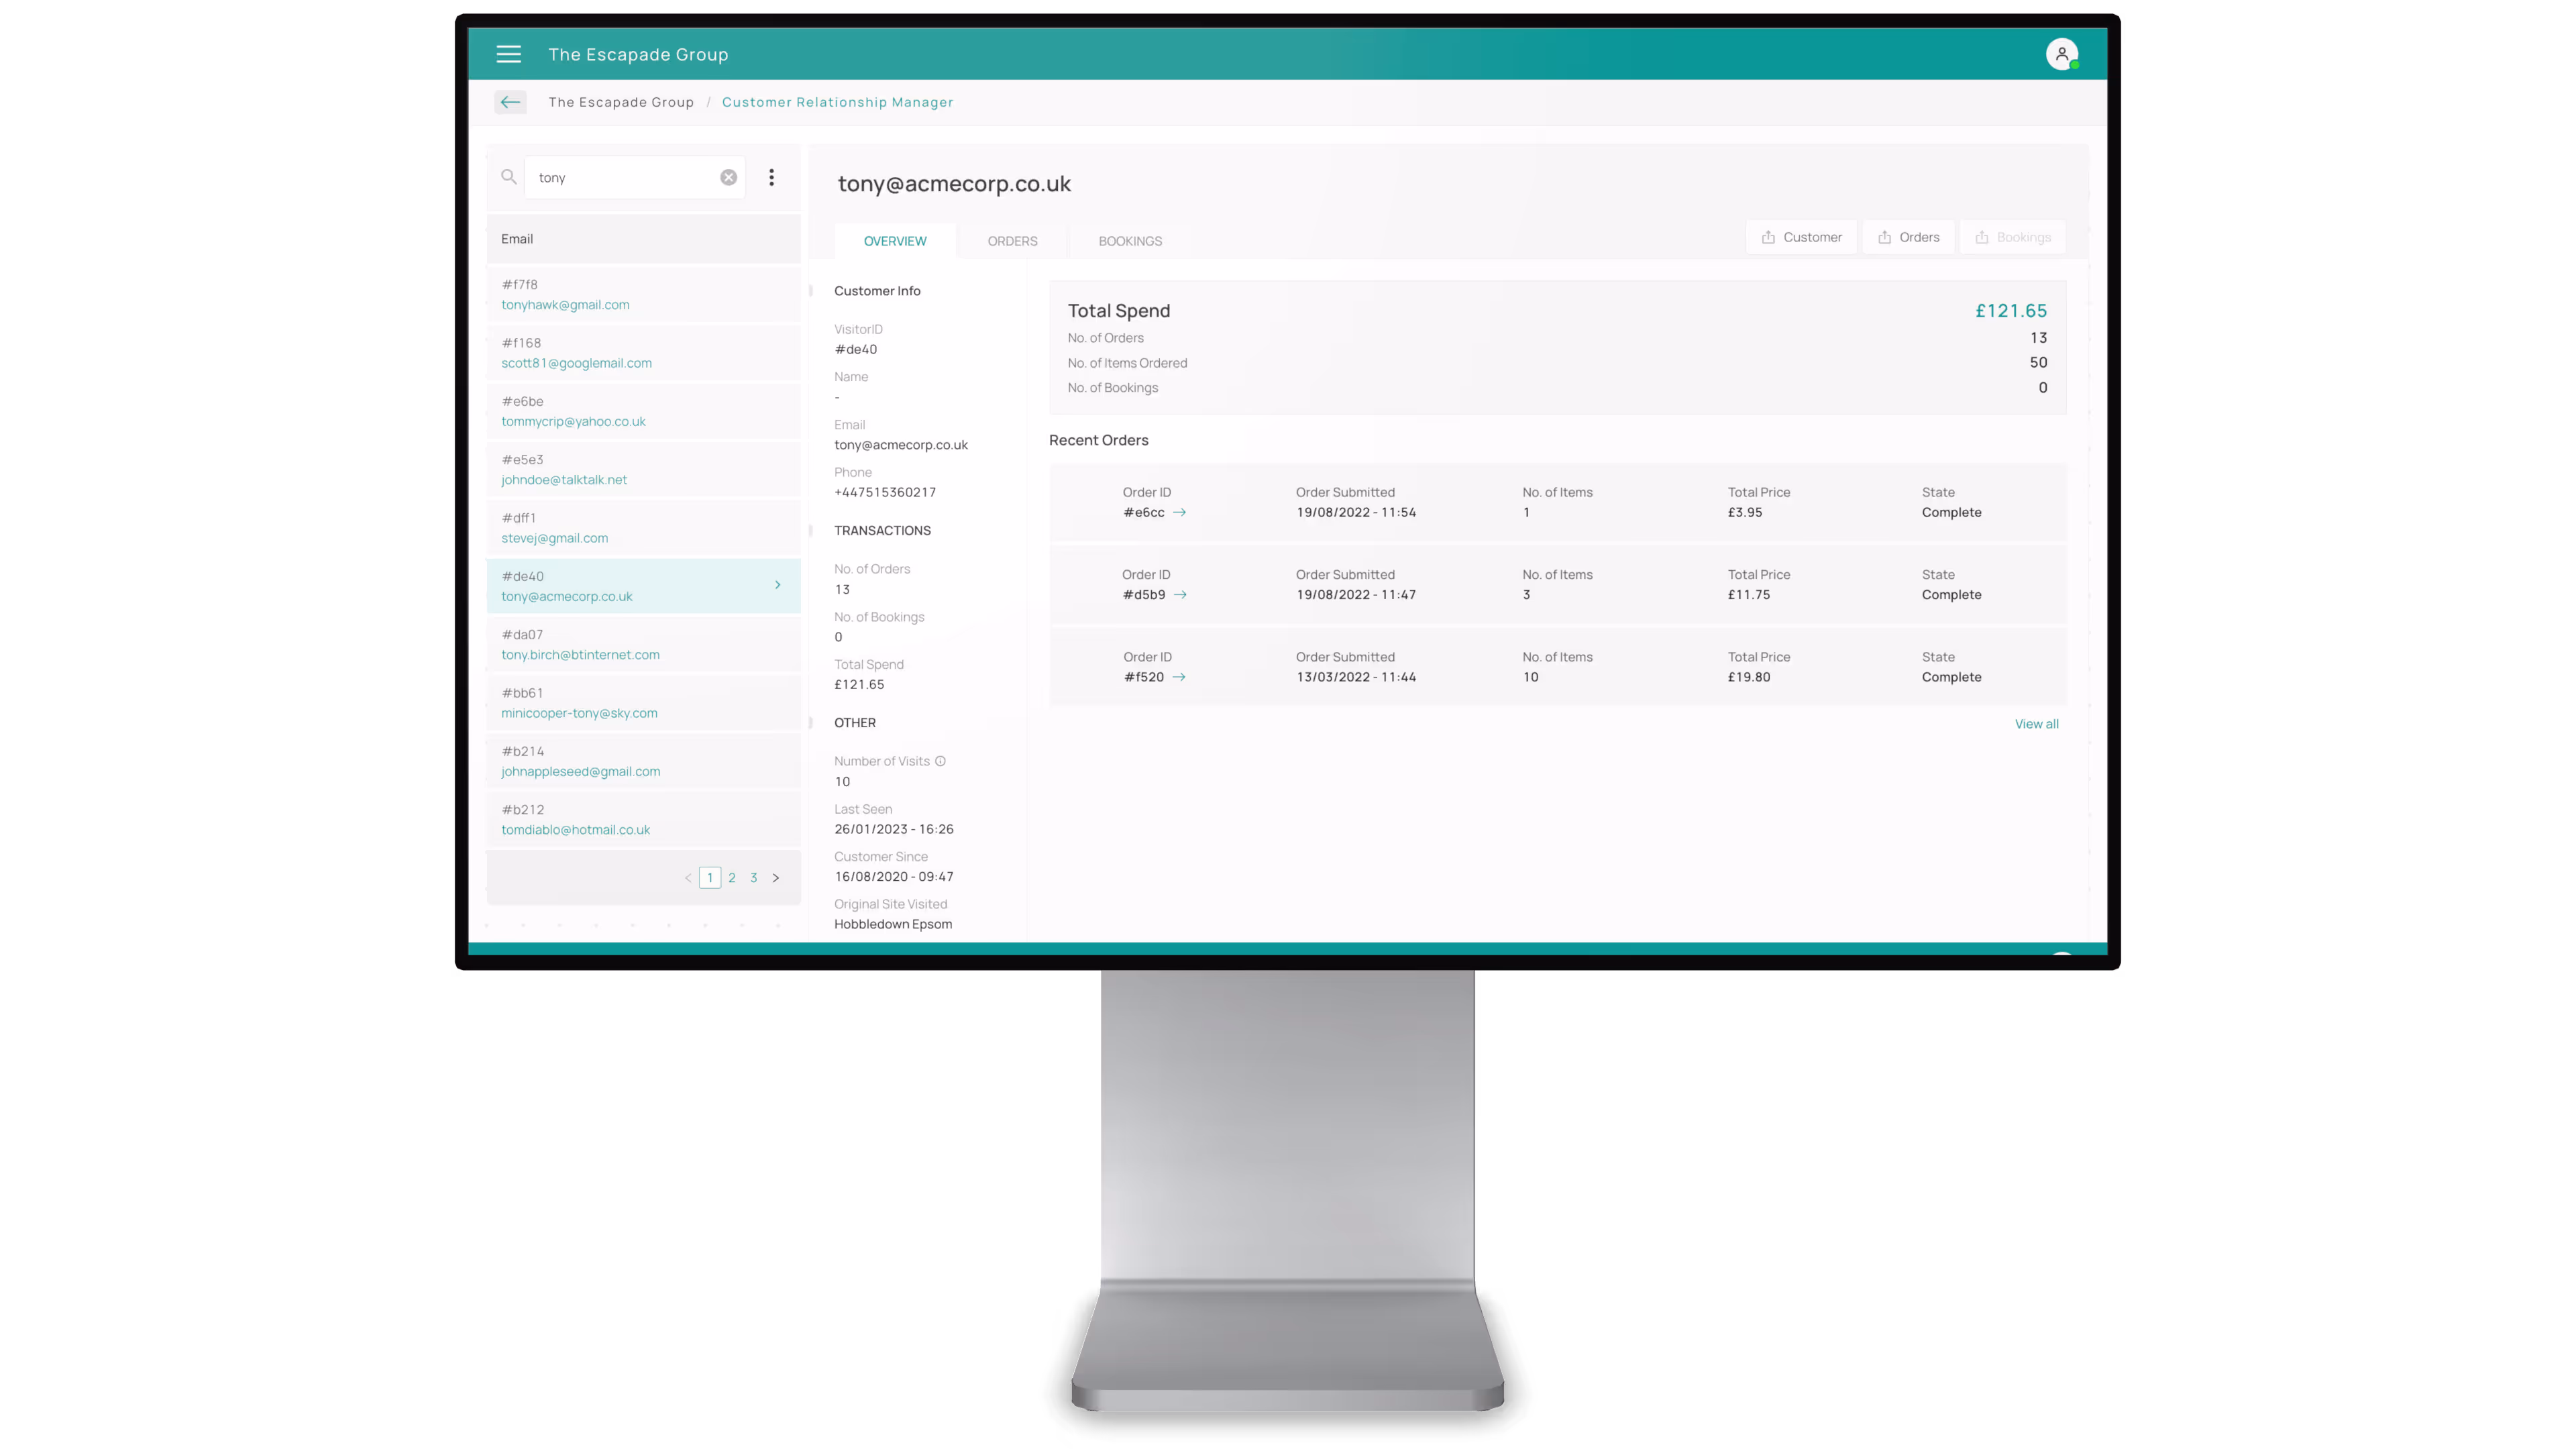Viewport: 2576px width, 1449px height.
Task: Go to next page of customer results
Action: pyautogui.click(x=775, y=878)
